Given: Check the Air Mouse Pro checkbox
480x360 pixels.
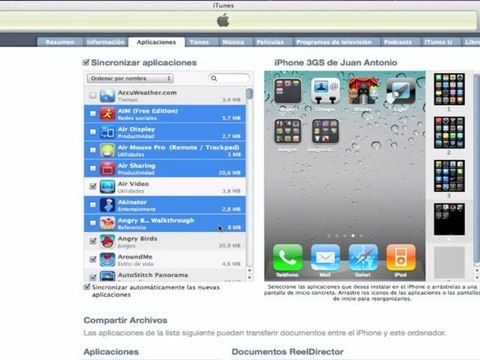Looking at the screenshot, I should pos(93,150).
